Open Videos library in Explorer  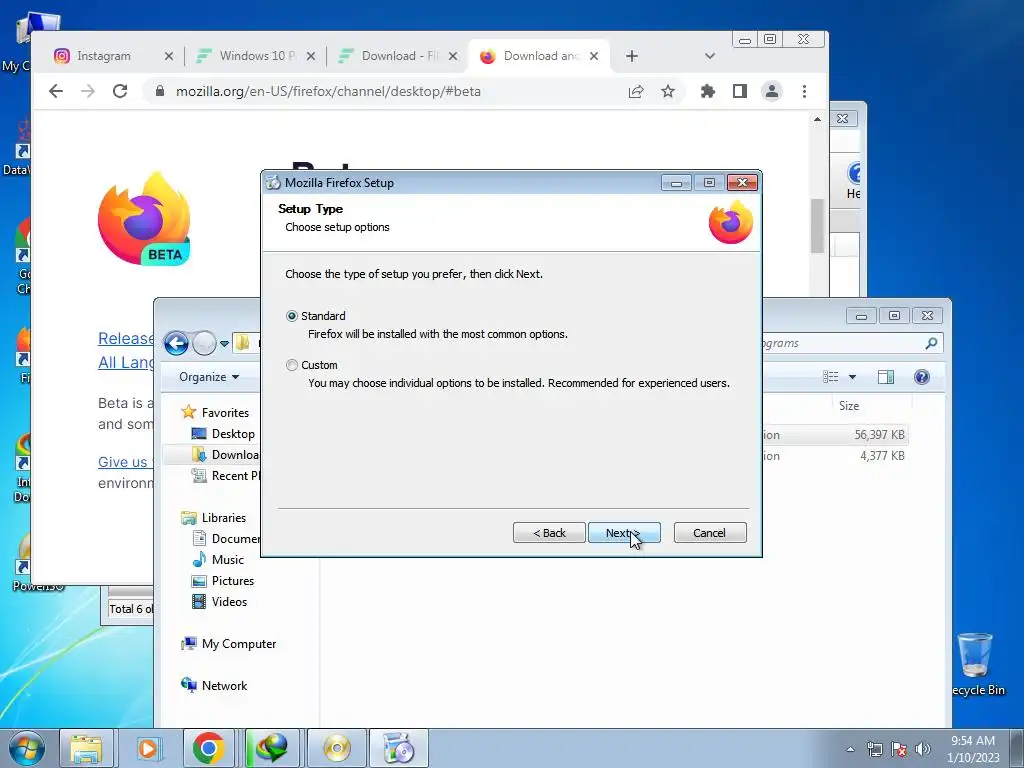tap(219, 601)
